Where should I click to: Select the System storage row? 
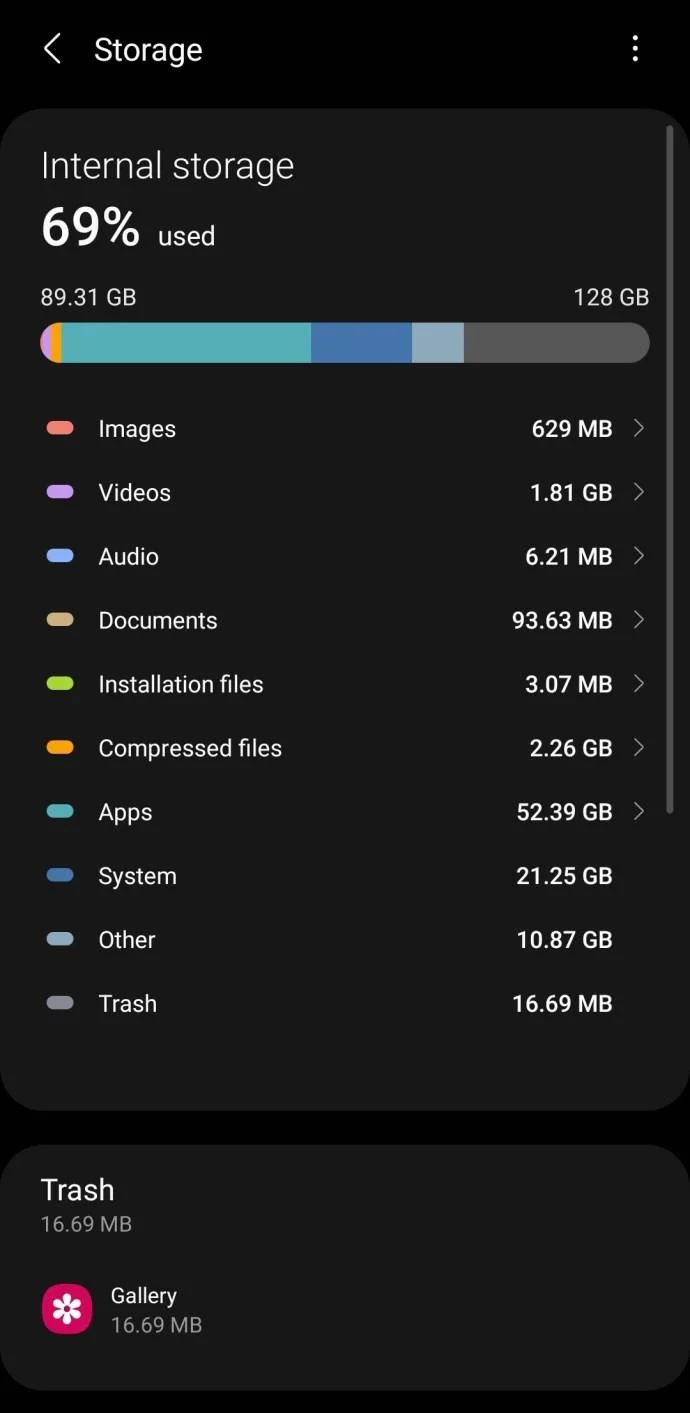[x=345, y=876]
